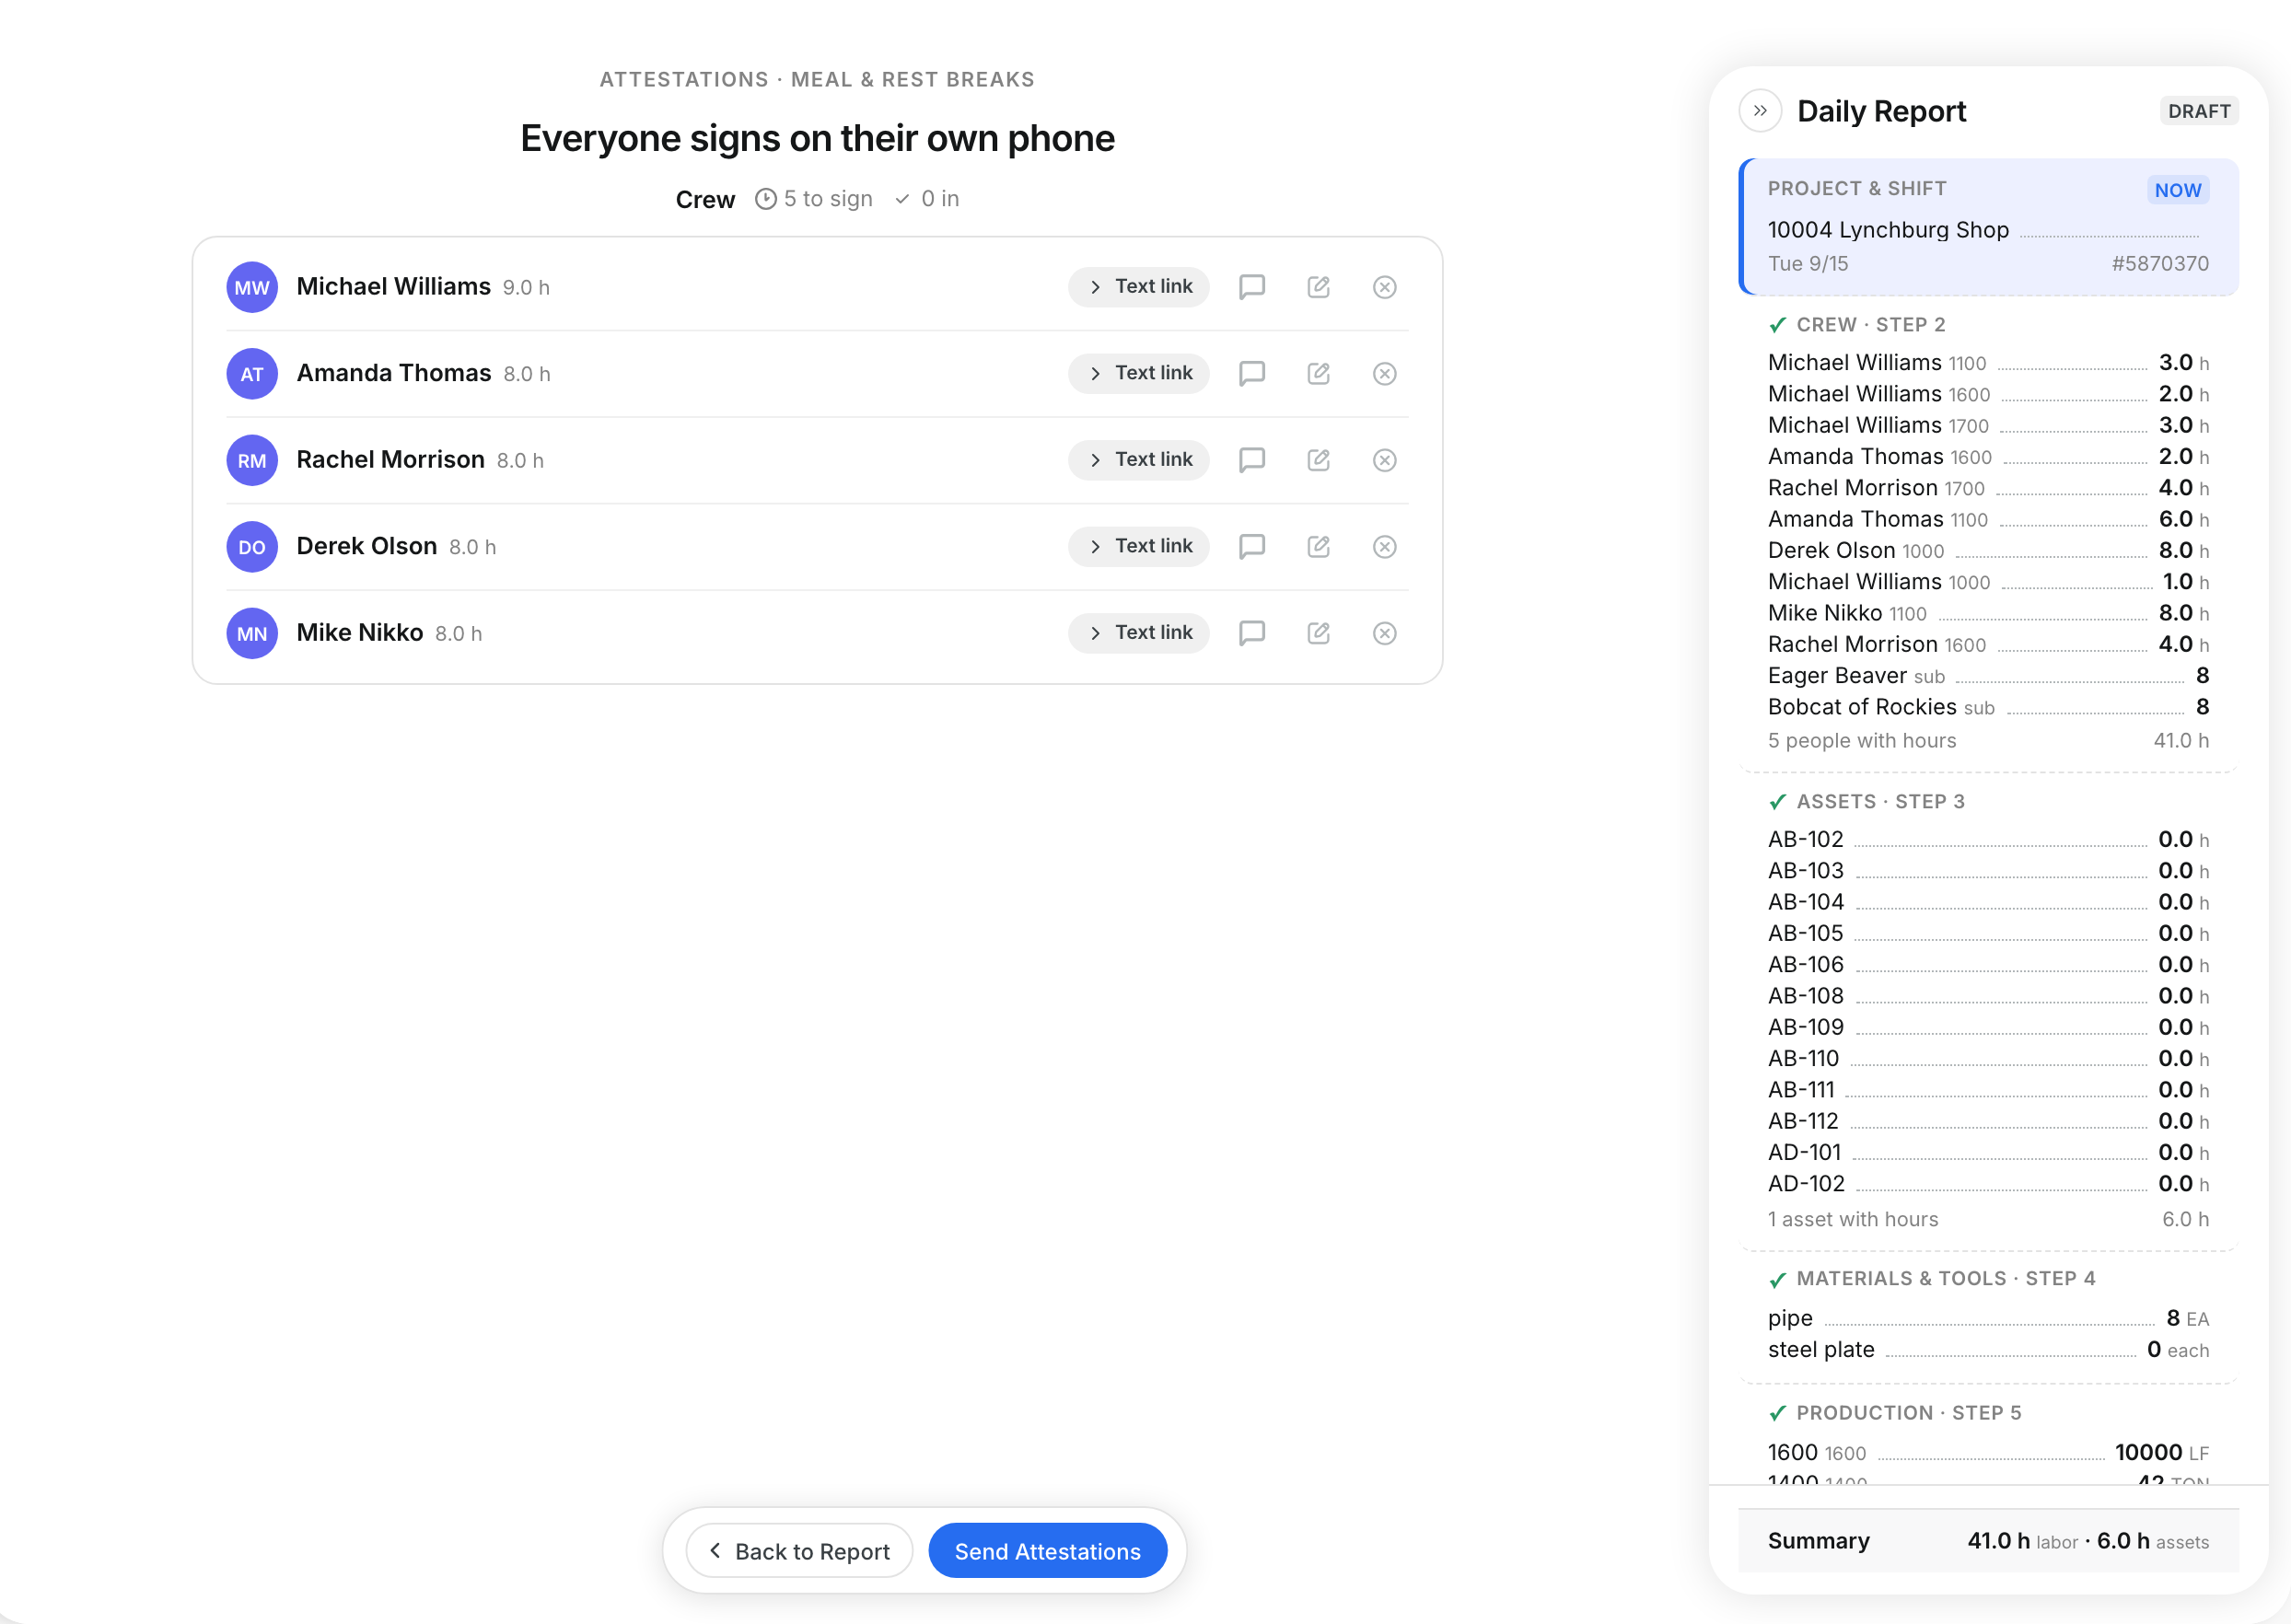Click the DO avatar for Derek Olson
The image size is (2291, 1624).
252,546
